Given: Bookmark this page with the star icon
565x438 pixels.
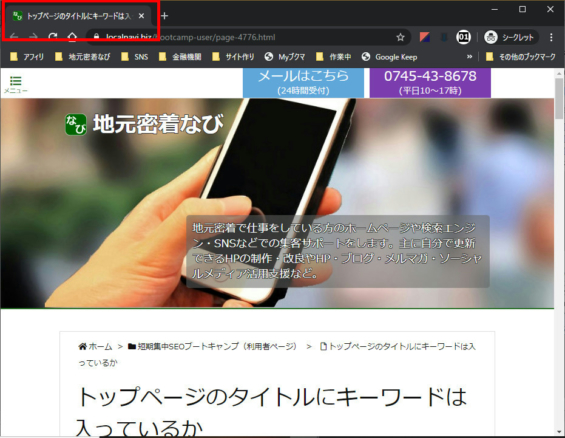Looking at the screenshot, I should pos(400,37).
